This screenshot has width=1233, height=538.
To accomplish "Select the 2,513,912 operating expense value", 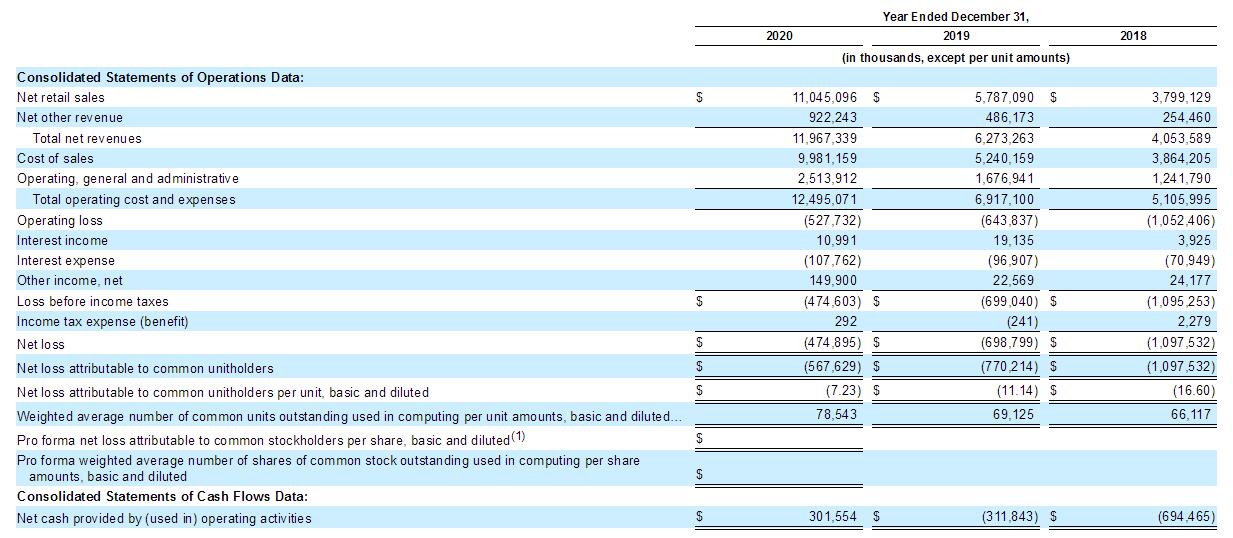I will point(827,179).
